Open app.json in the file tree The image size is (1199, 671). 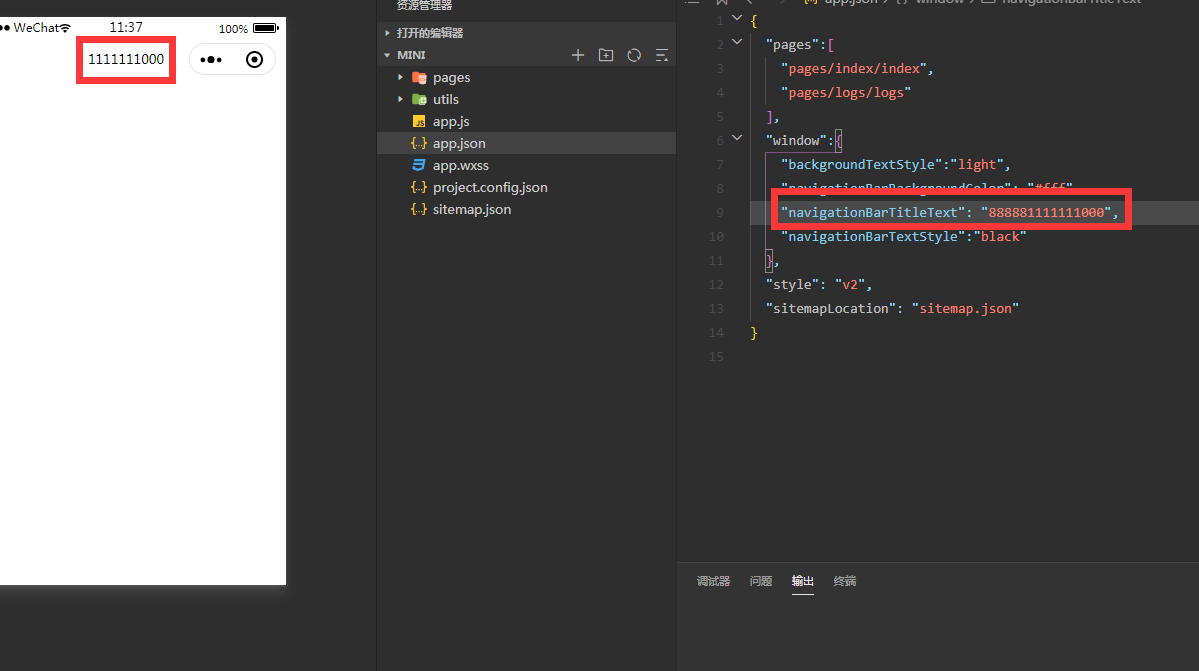[526, 143]
